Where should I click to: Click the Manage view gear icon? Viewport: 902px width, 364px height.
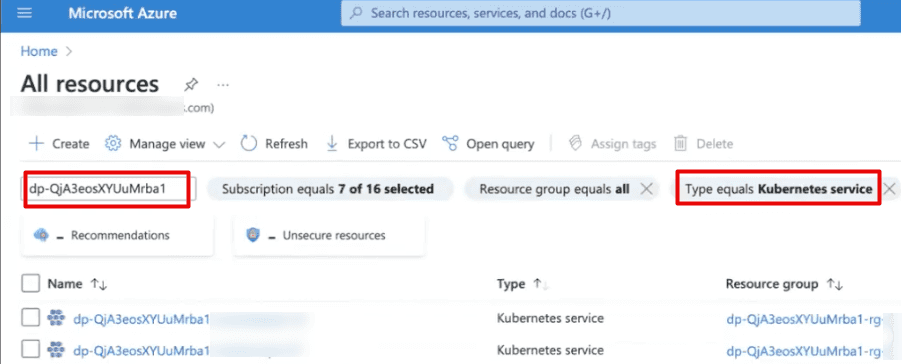(x=113, y=143)
